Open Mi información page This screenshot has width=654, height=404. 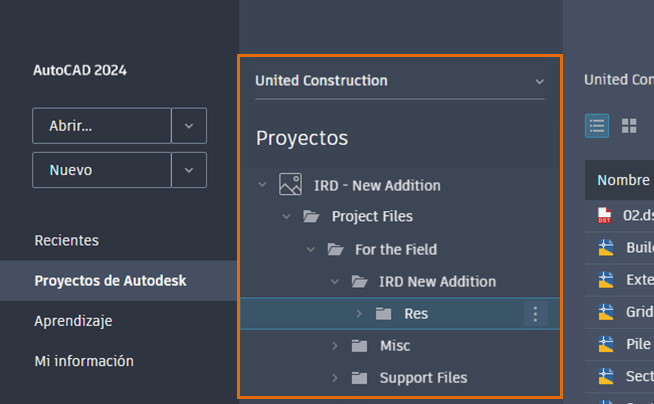(x=84, y=361)
